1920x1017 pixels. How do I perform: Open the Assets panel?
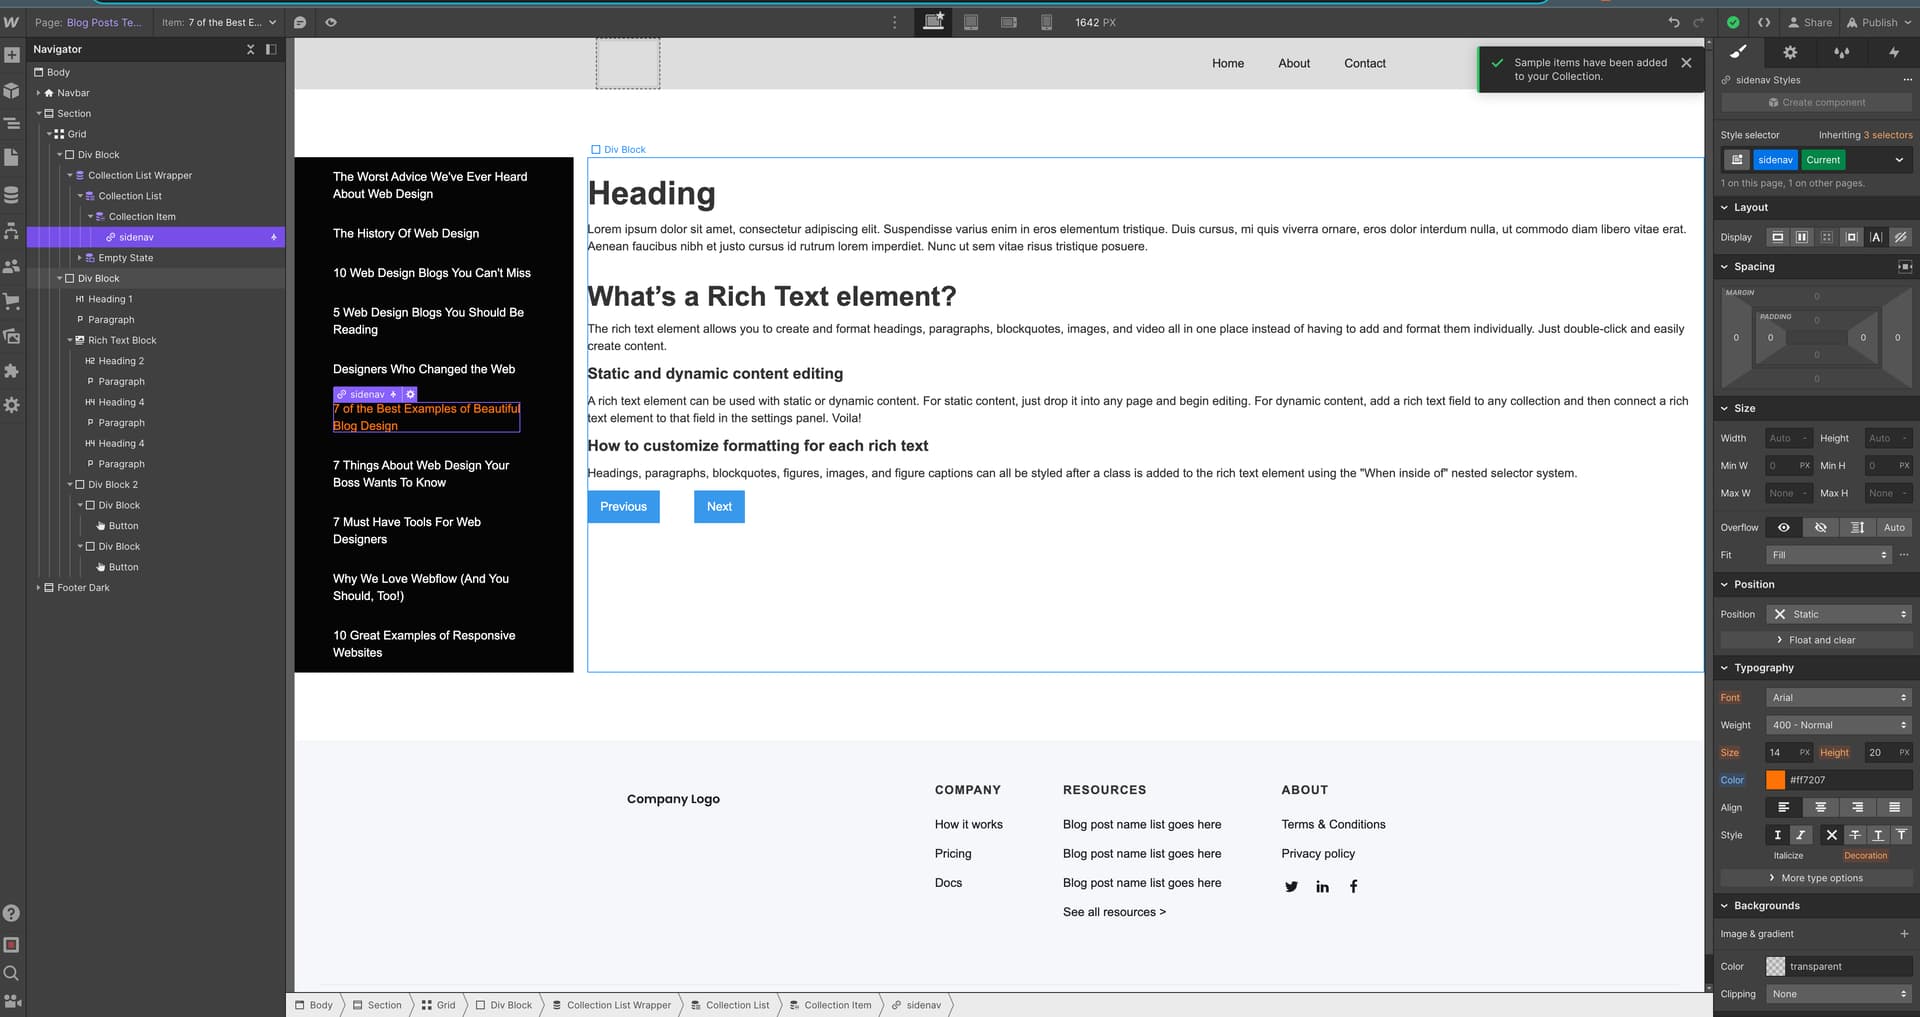pyautogui.click(x=12, y=337)
